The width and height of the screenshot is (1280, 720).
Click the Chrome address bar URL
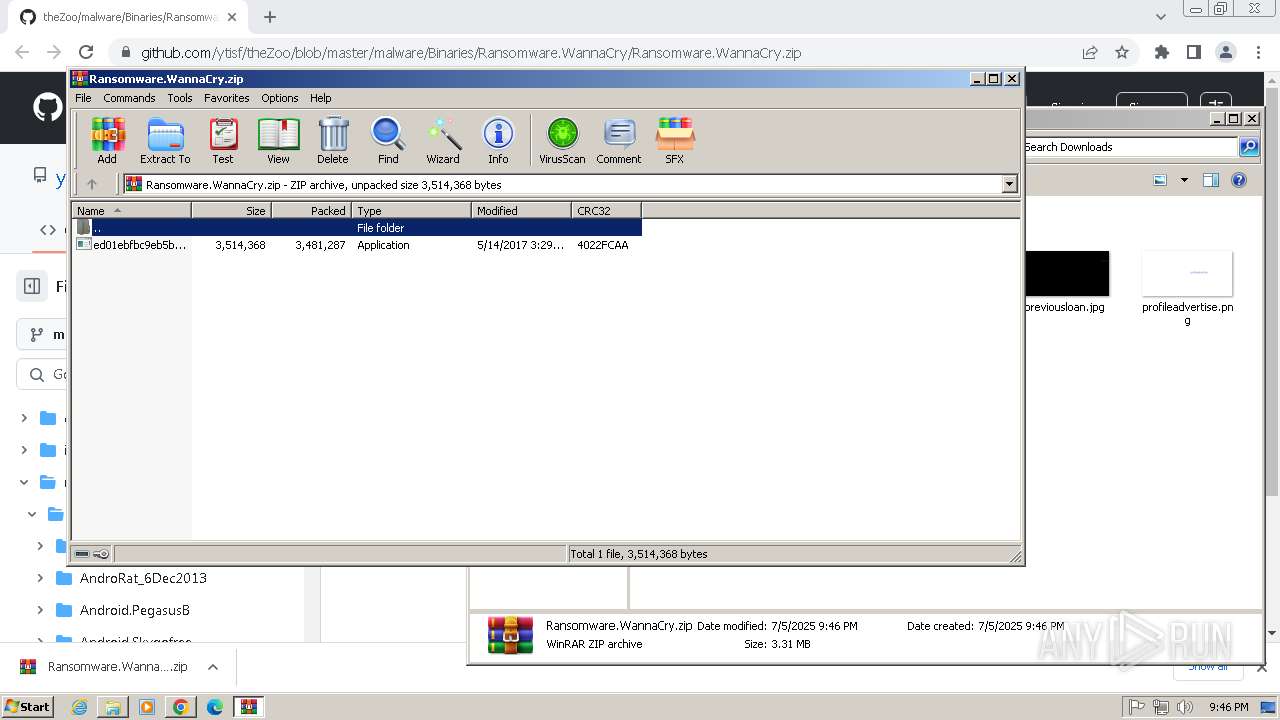pos(470,53)
